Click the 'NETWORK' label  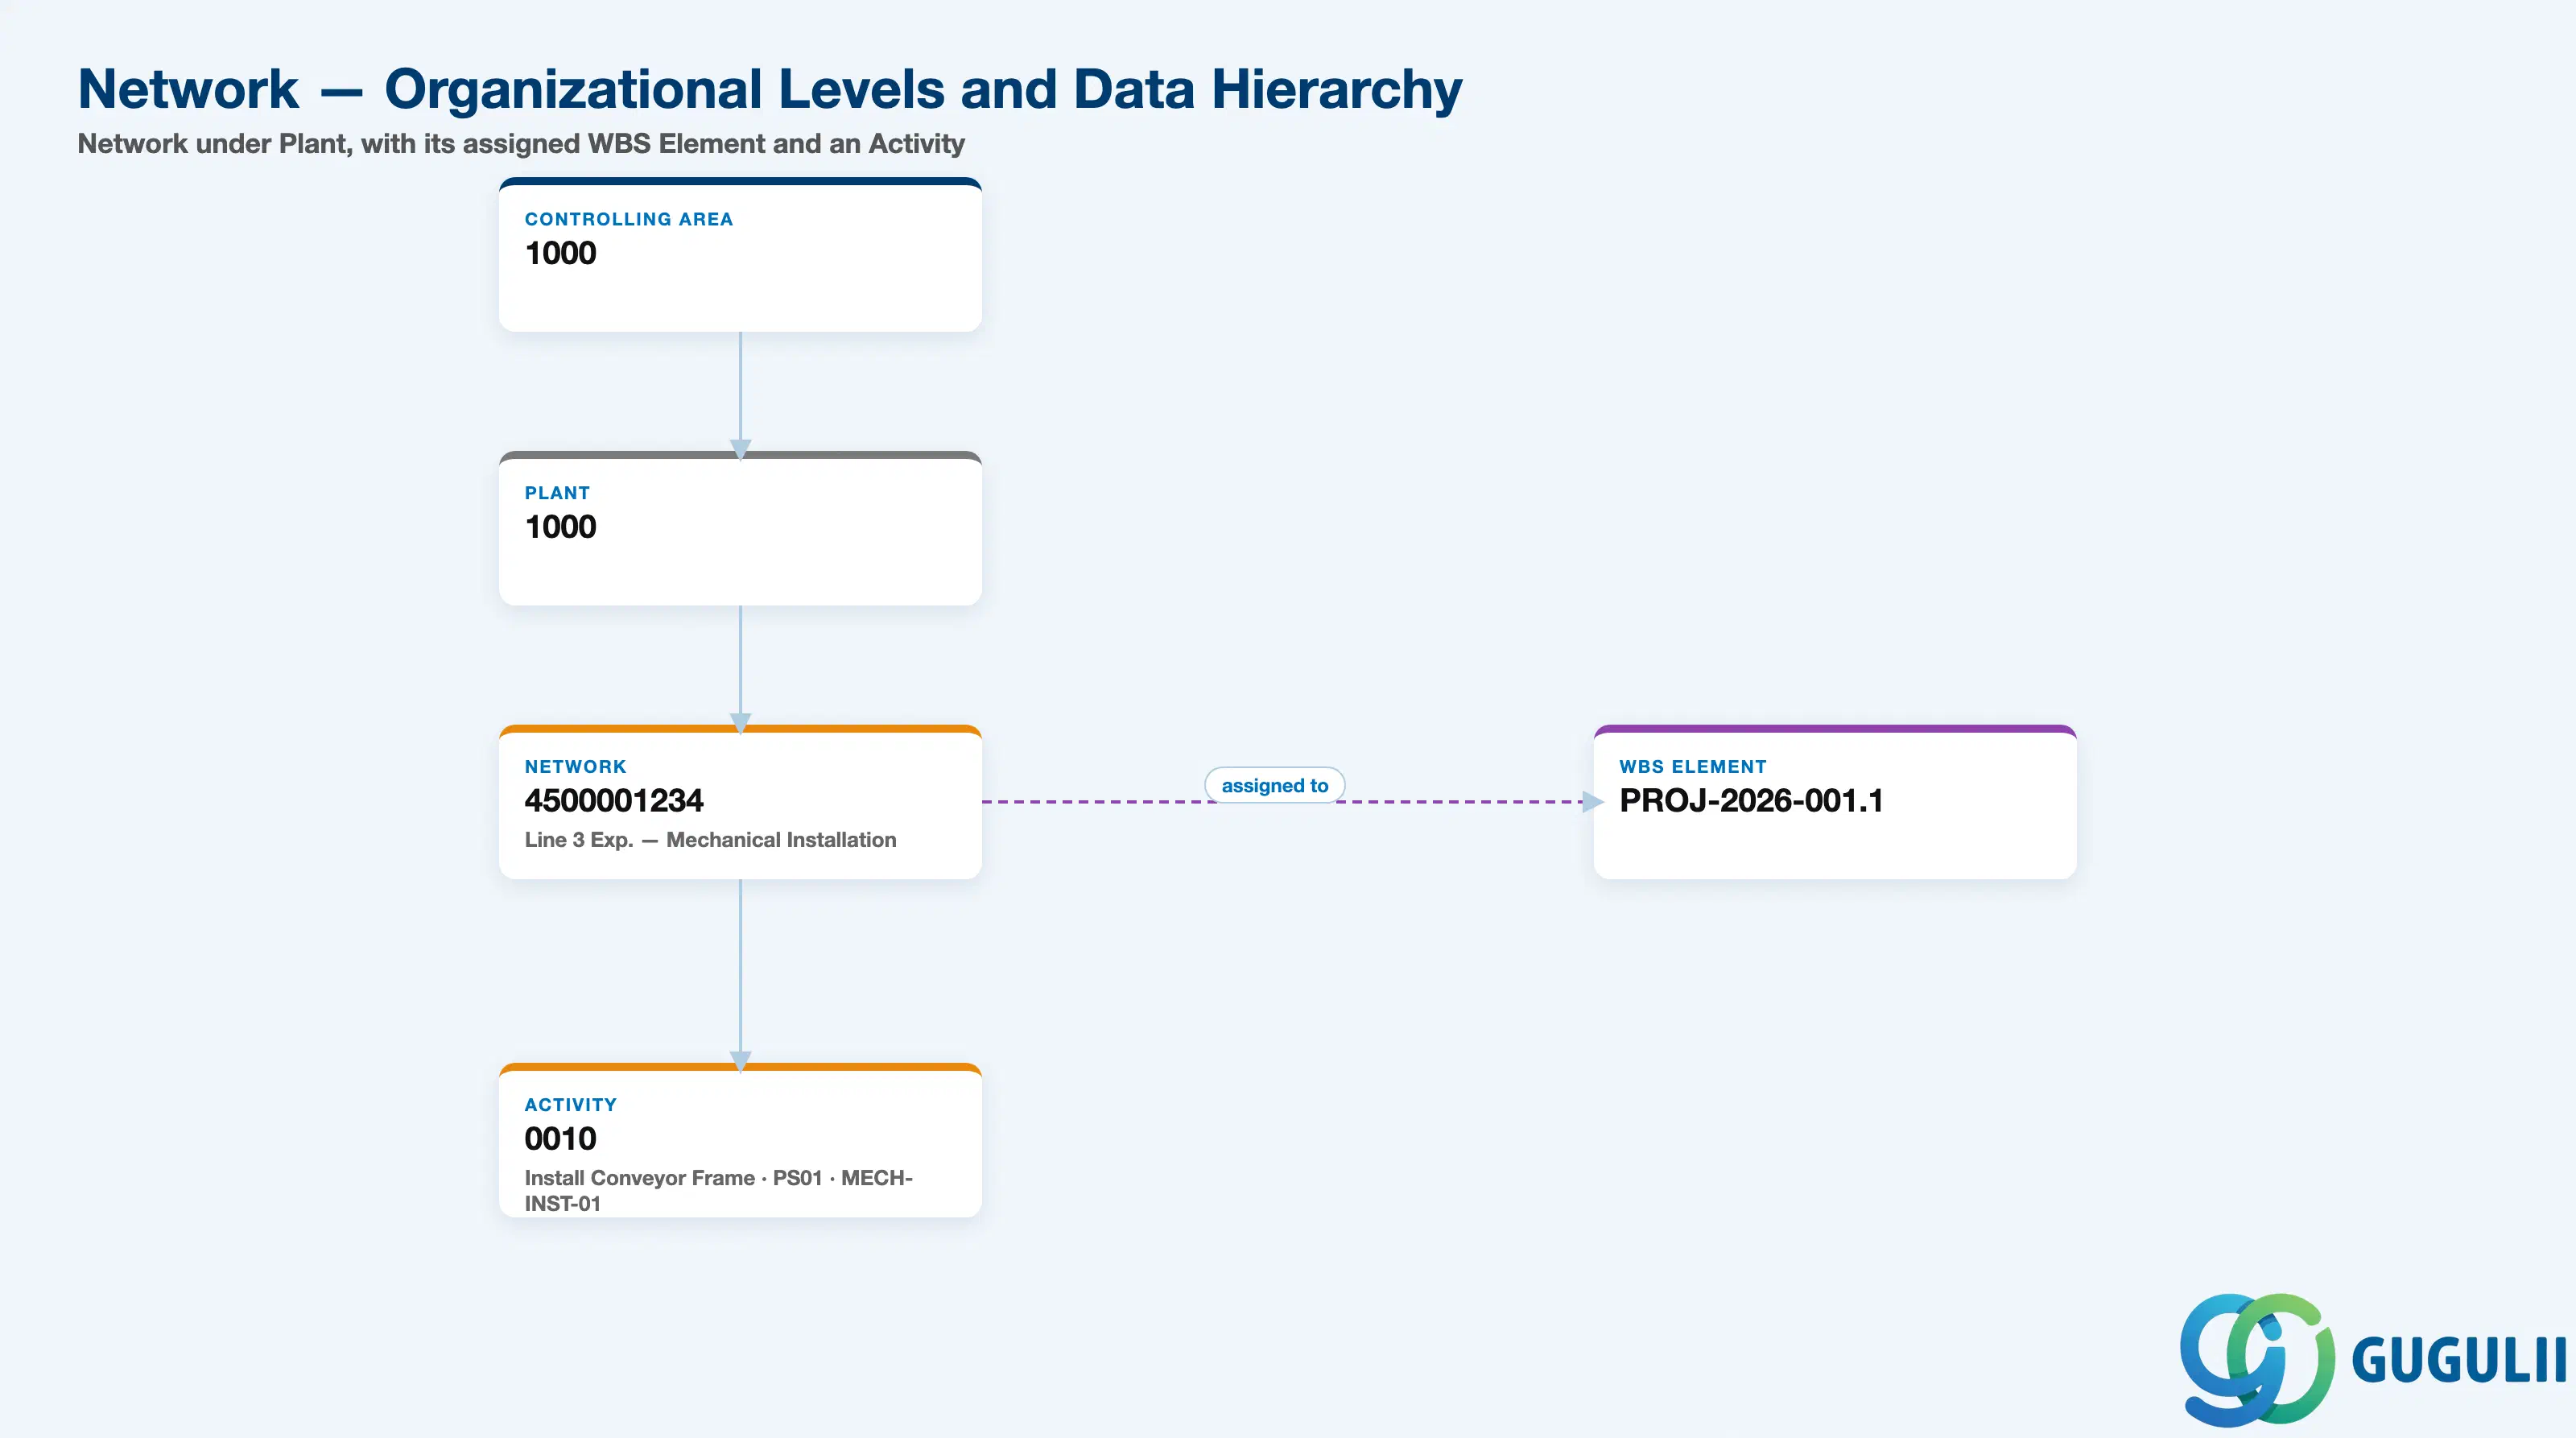point(575,767)
